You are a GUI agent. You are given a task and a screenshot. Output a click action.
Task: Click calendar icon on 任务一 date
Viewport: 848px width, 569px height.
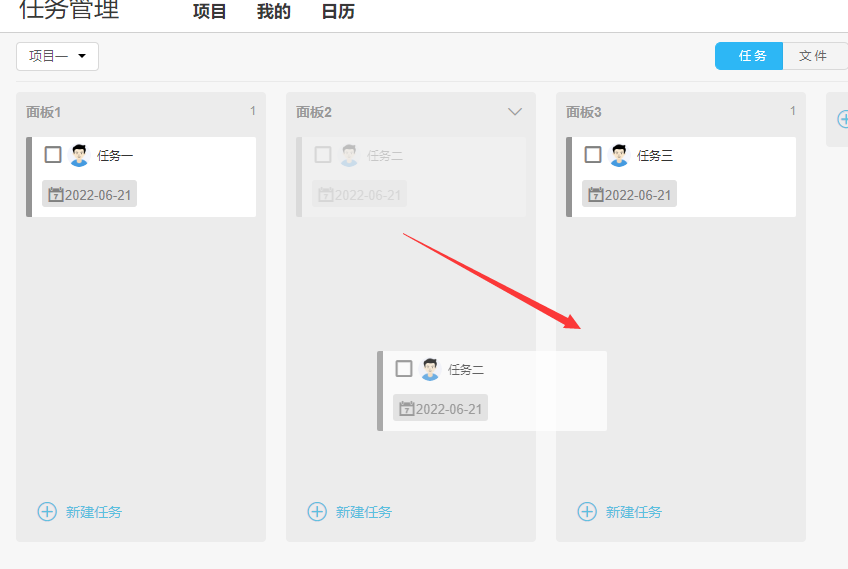(55, 195)
